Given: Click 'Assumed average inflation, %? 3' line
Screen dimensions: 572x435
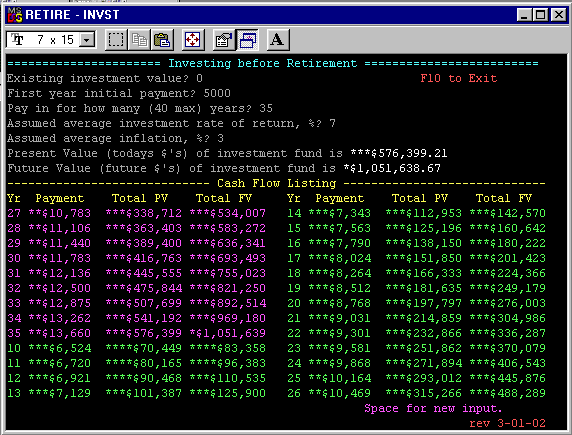Looking at the screenshot, I should click(x=115, y=138).
